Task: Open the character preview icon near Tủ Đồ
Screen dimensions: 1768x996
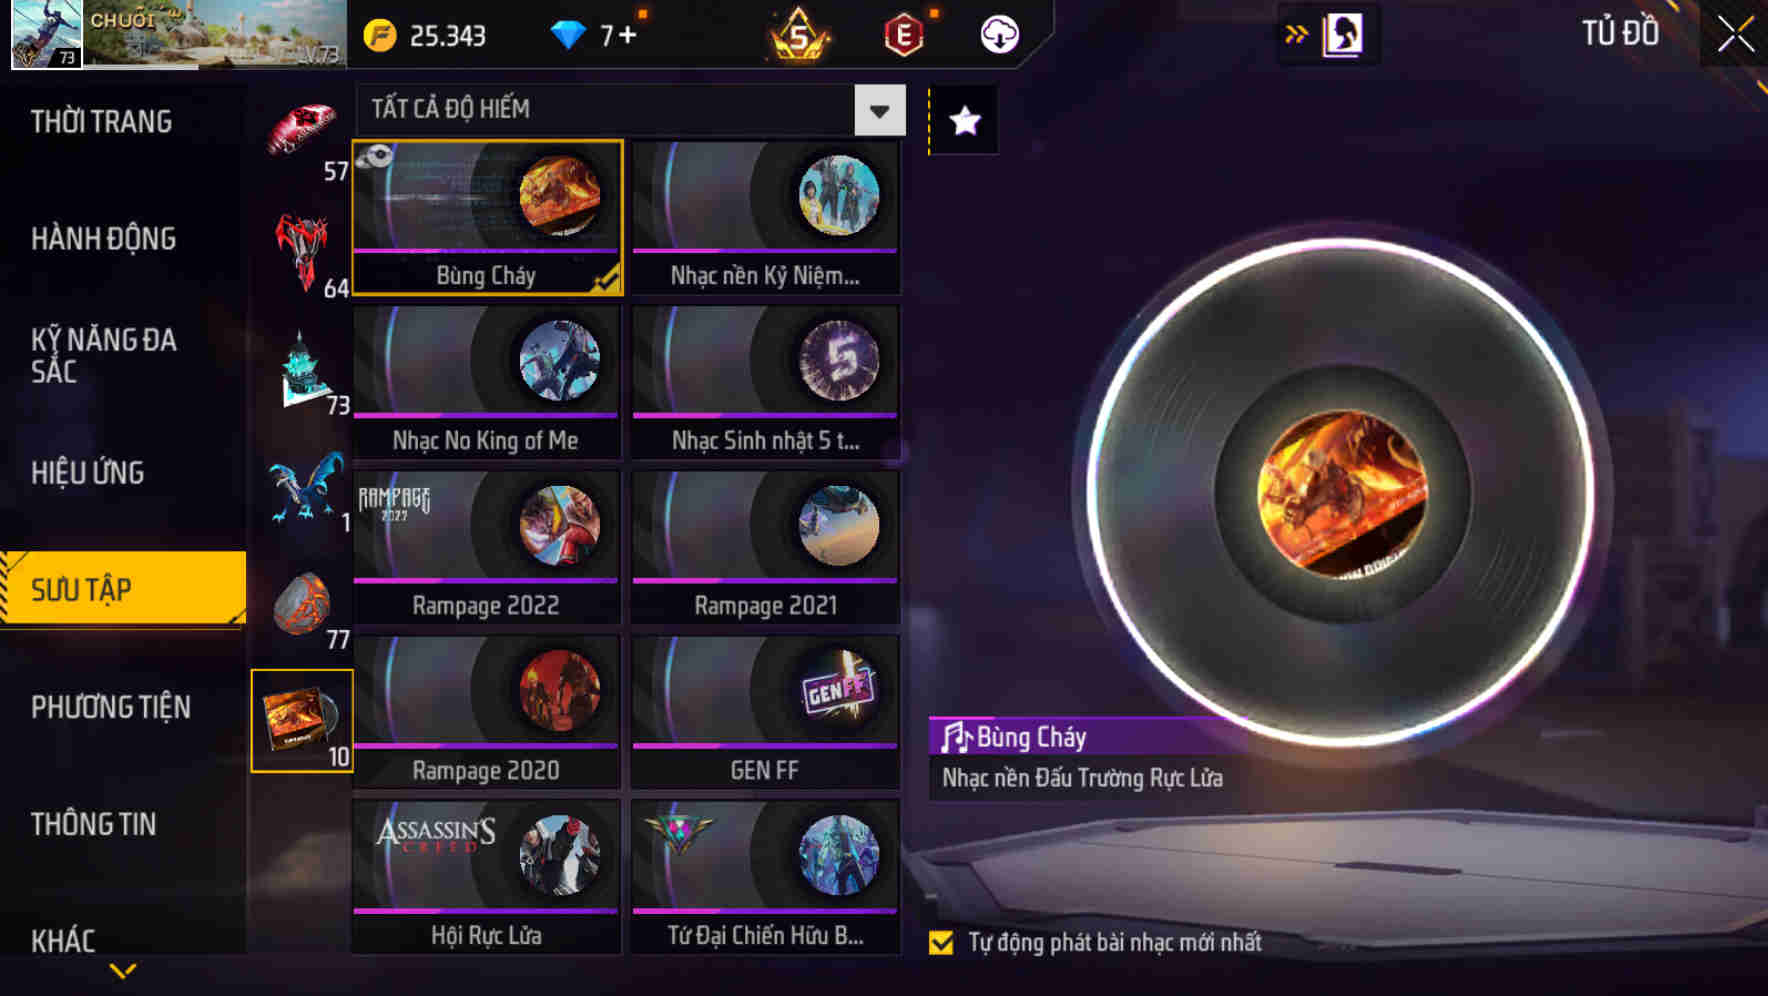Action: point(1342,34)
